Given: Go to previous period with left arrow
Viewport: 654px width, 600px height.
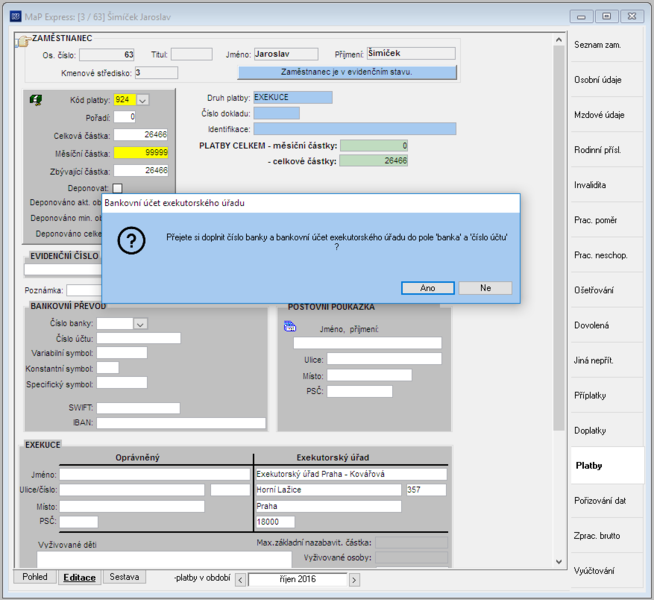Looking at the screenshot, I should (x=240, y=580).
